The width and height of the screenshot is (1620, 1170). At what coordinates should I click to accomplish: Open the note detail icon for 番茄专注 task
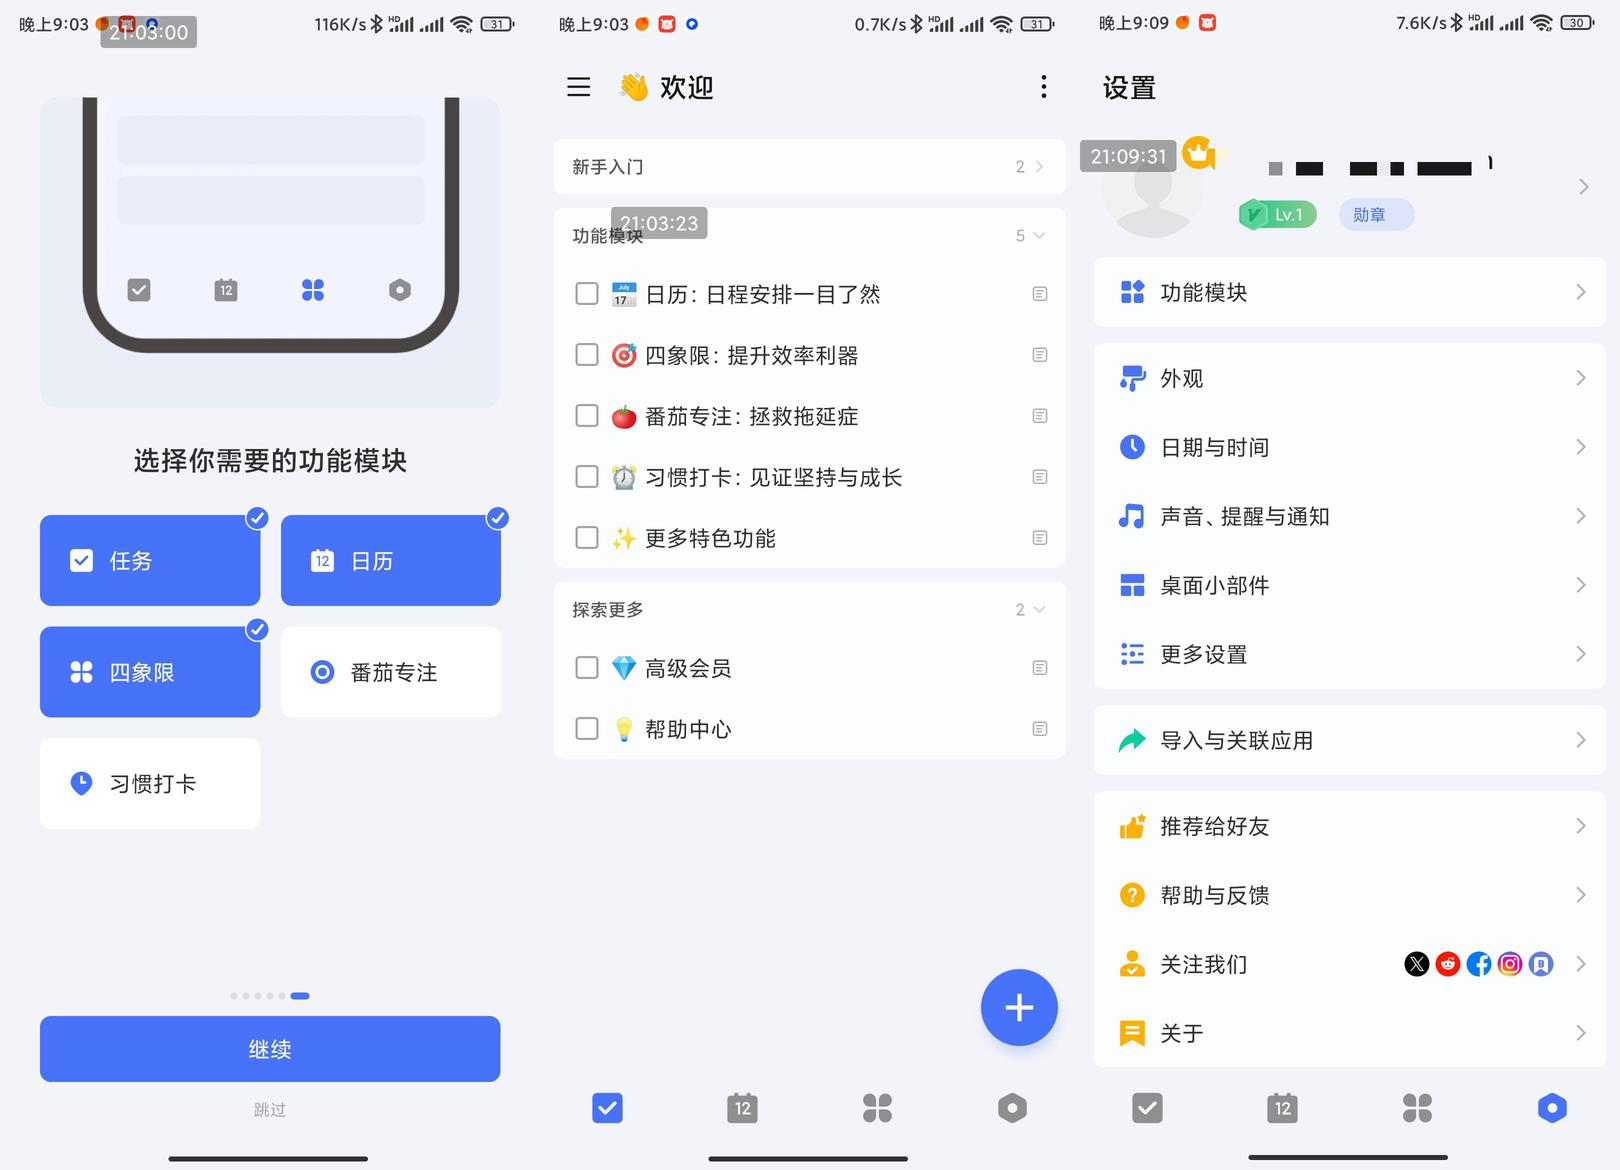pyautogui.click(x=1039, y=416)
